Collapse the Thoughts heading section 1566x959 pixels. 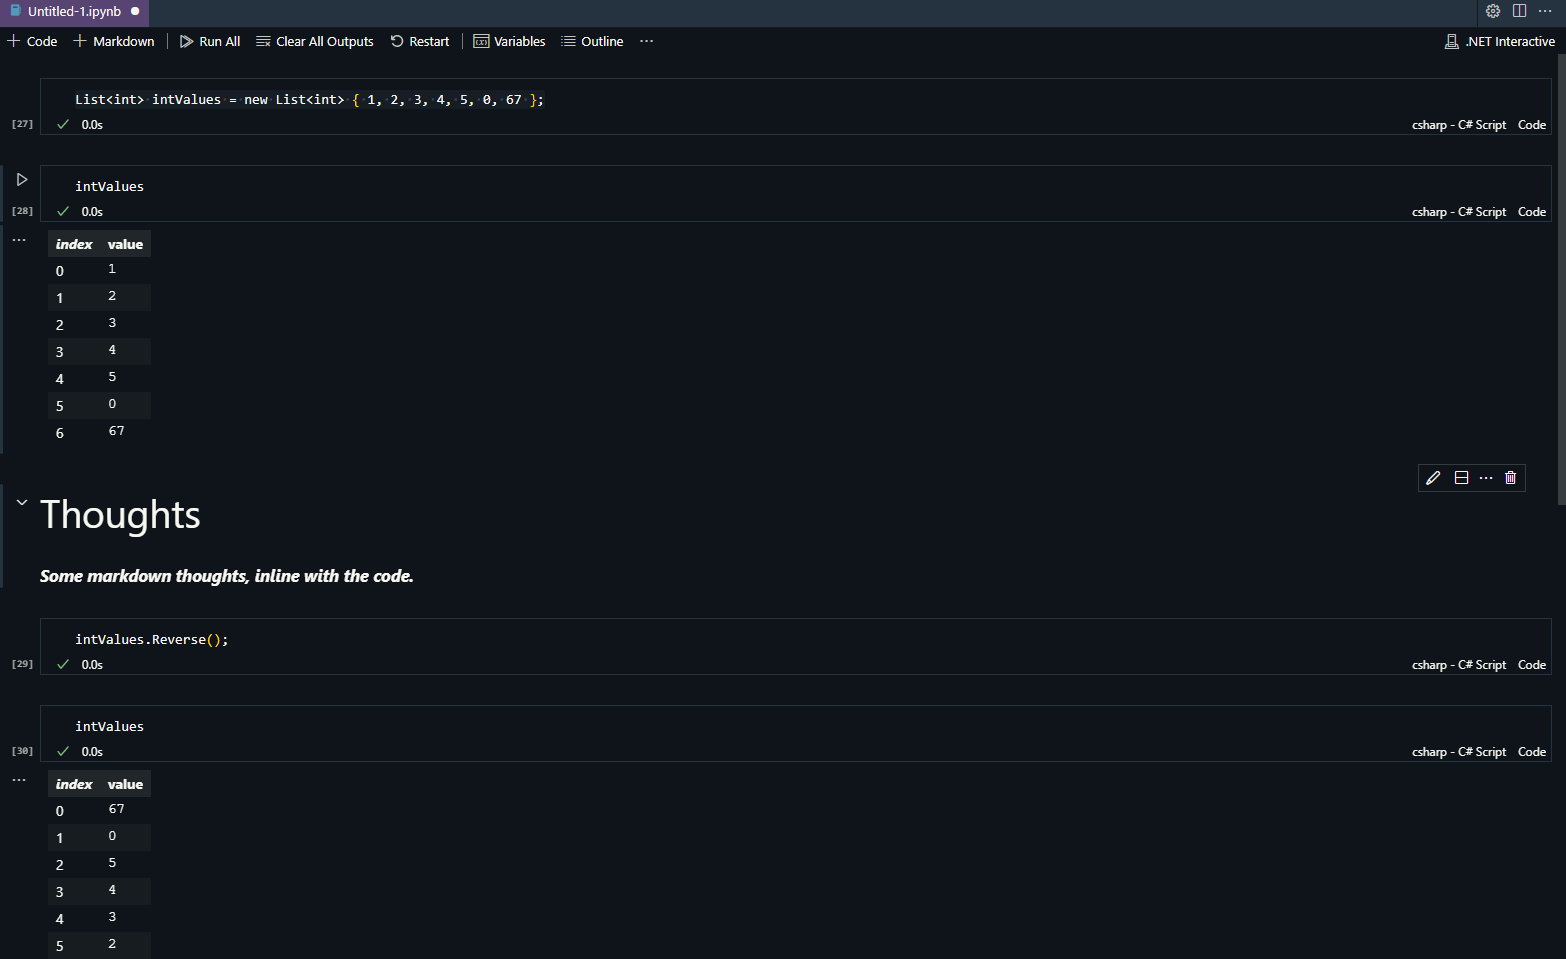(22, 503)
